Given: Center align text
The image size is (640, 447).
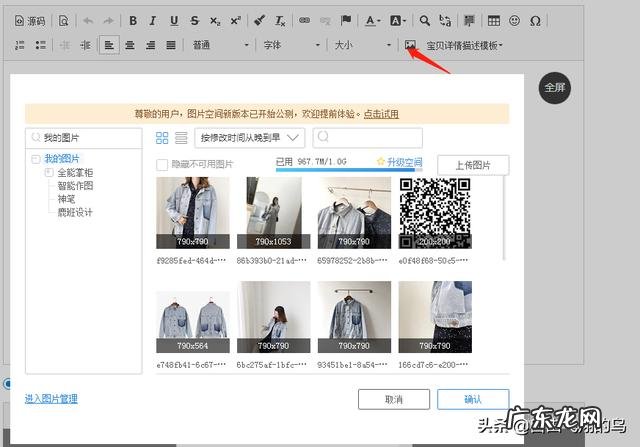Looking at the screenshot, I should point(130,45).
